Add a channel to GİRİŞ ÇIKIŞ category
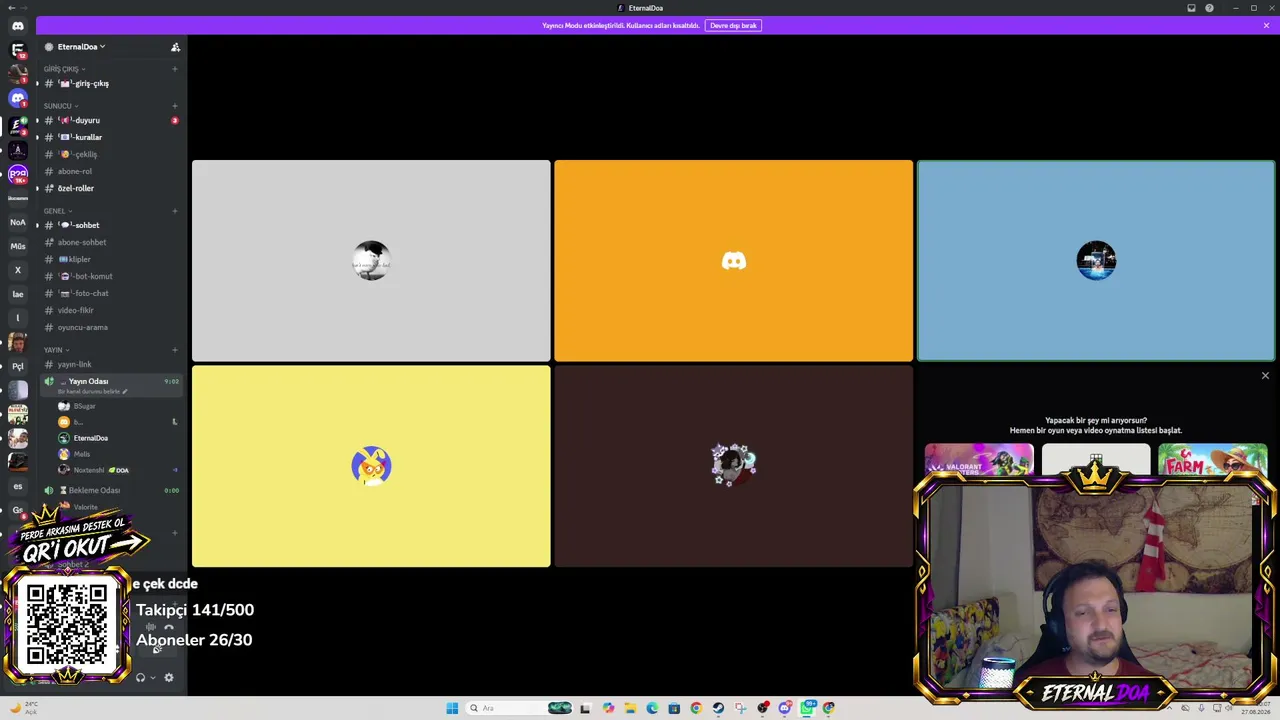Image resolution: width=1280 pixels, height=720 pixels. [175, 69]
